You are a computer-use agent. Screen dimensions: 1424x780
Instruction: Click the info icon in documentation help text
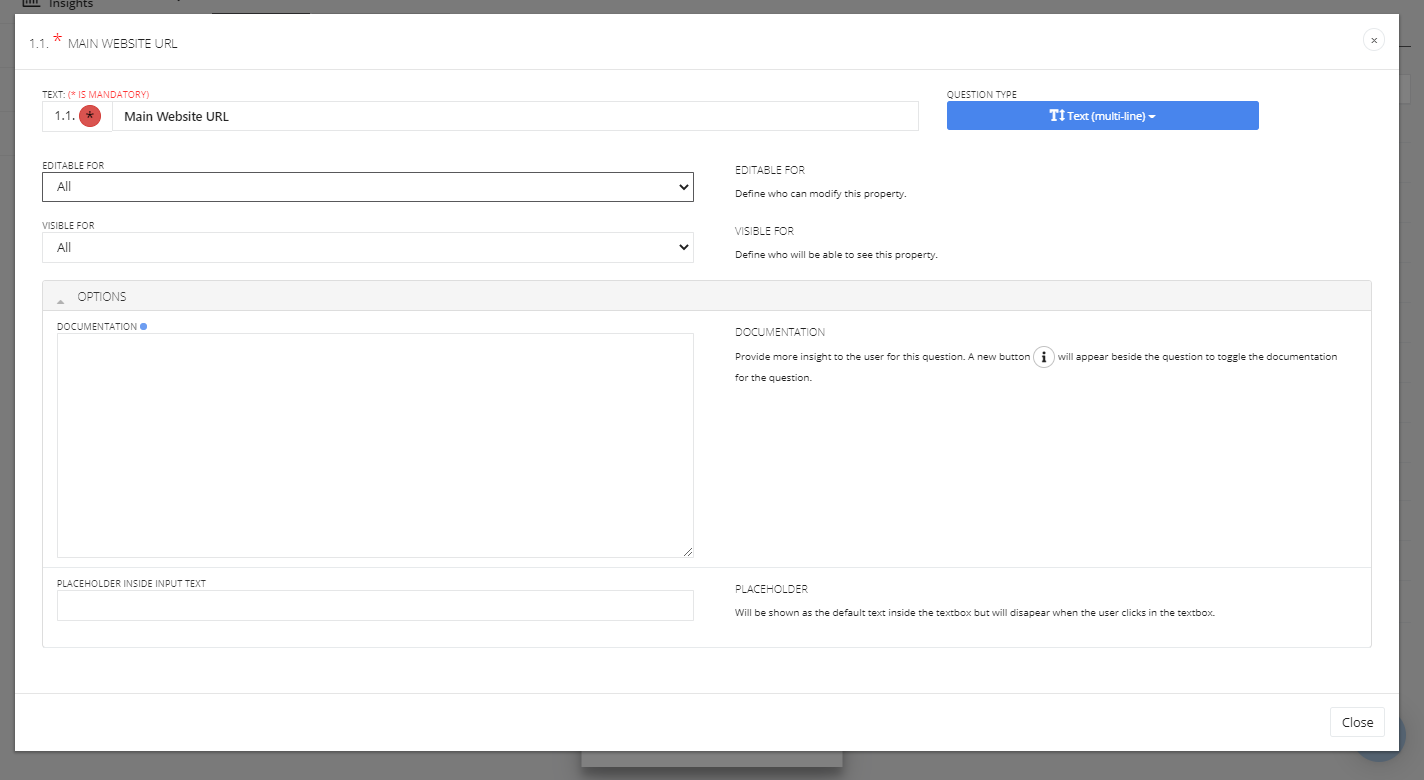click(x=1044, y=357)
